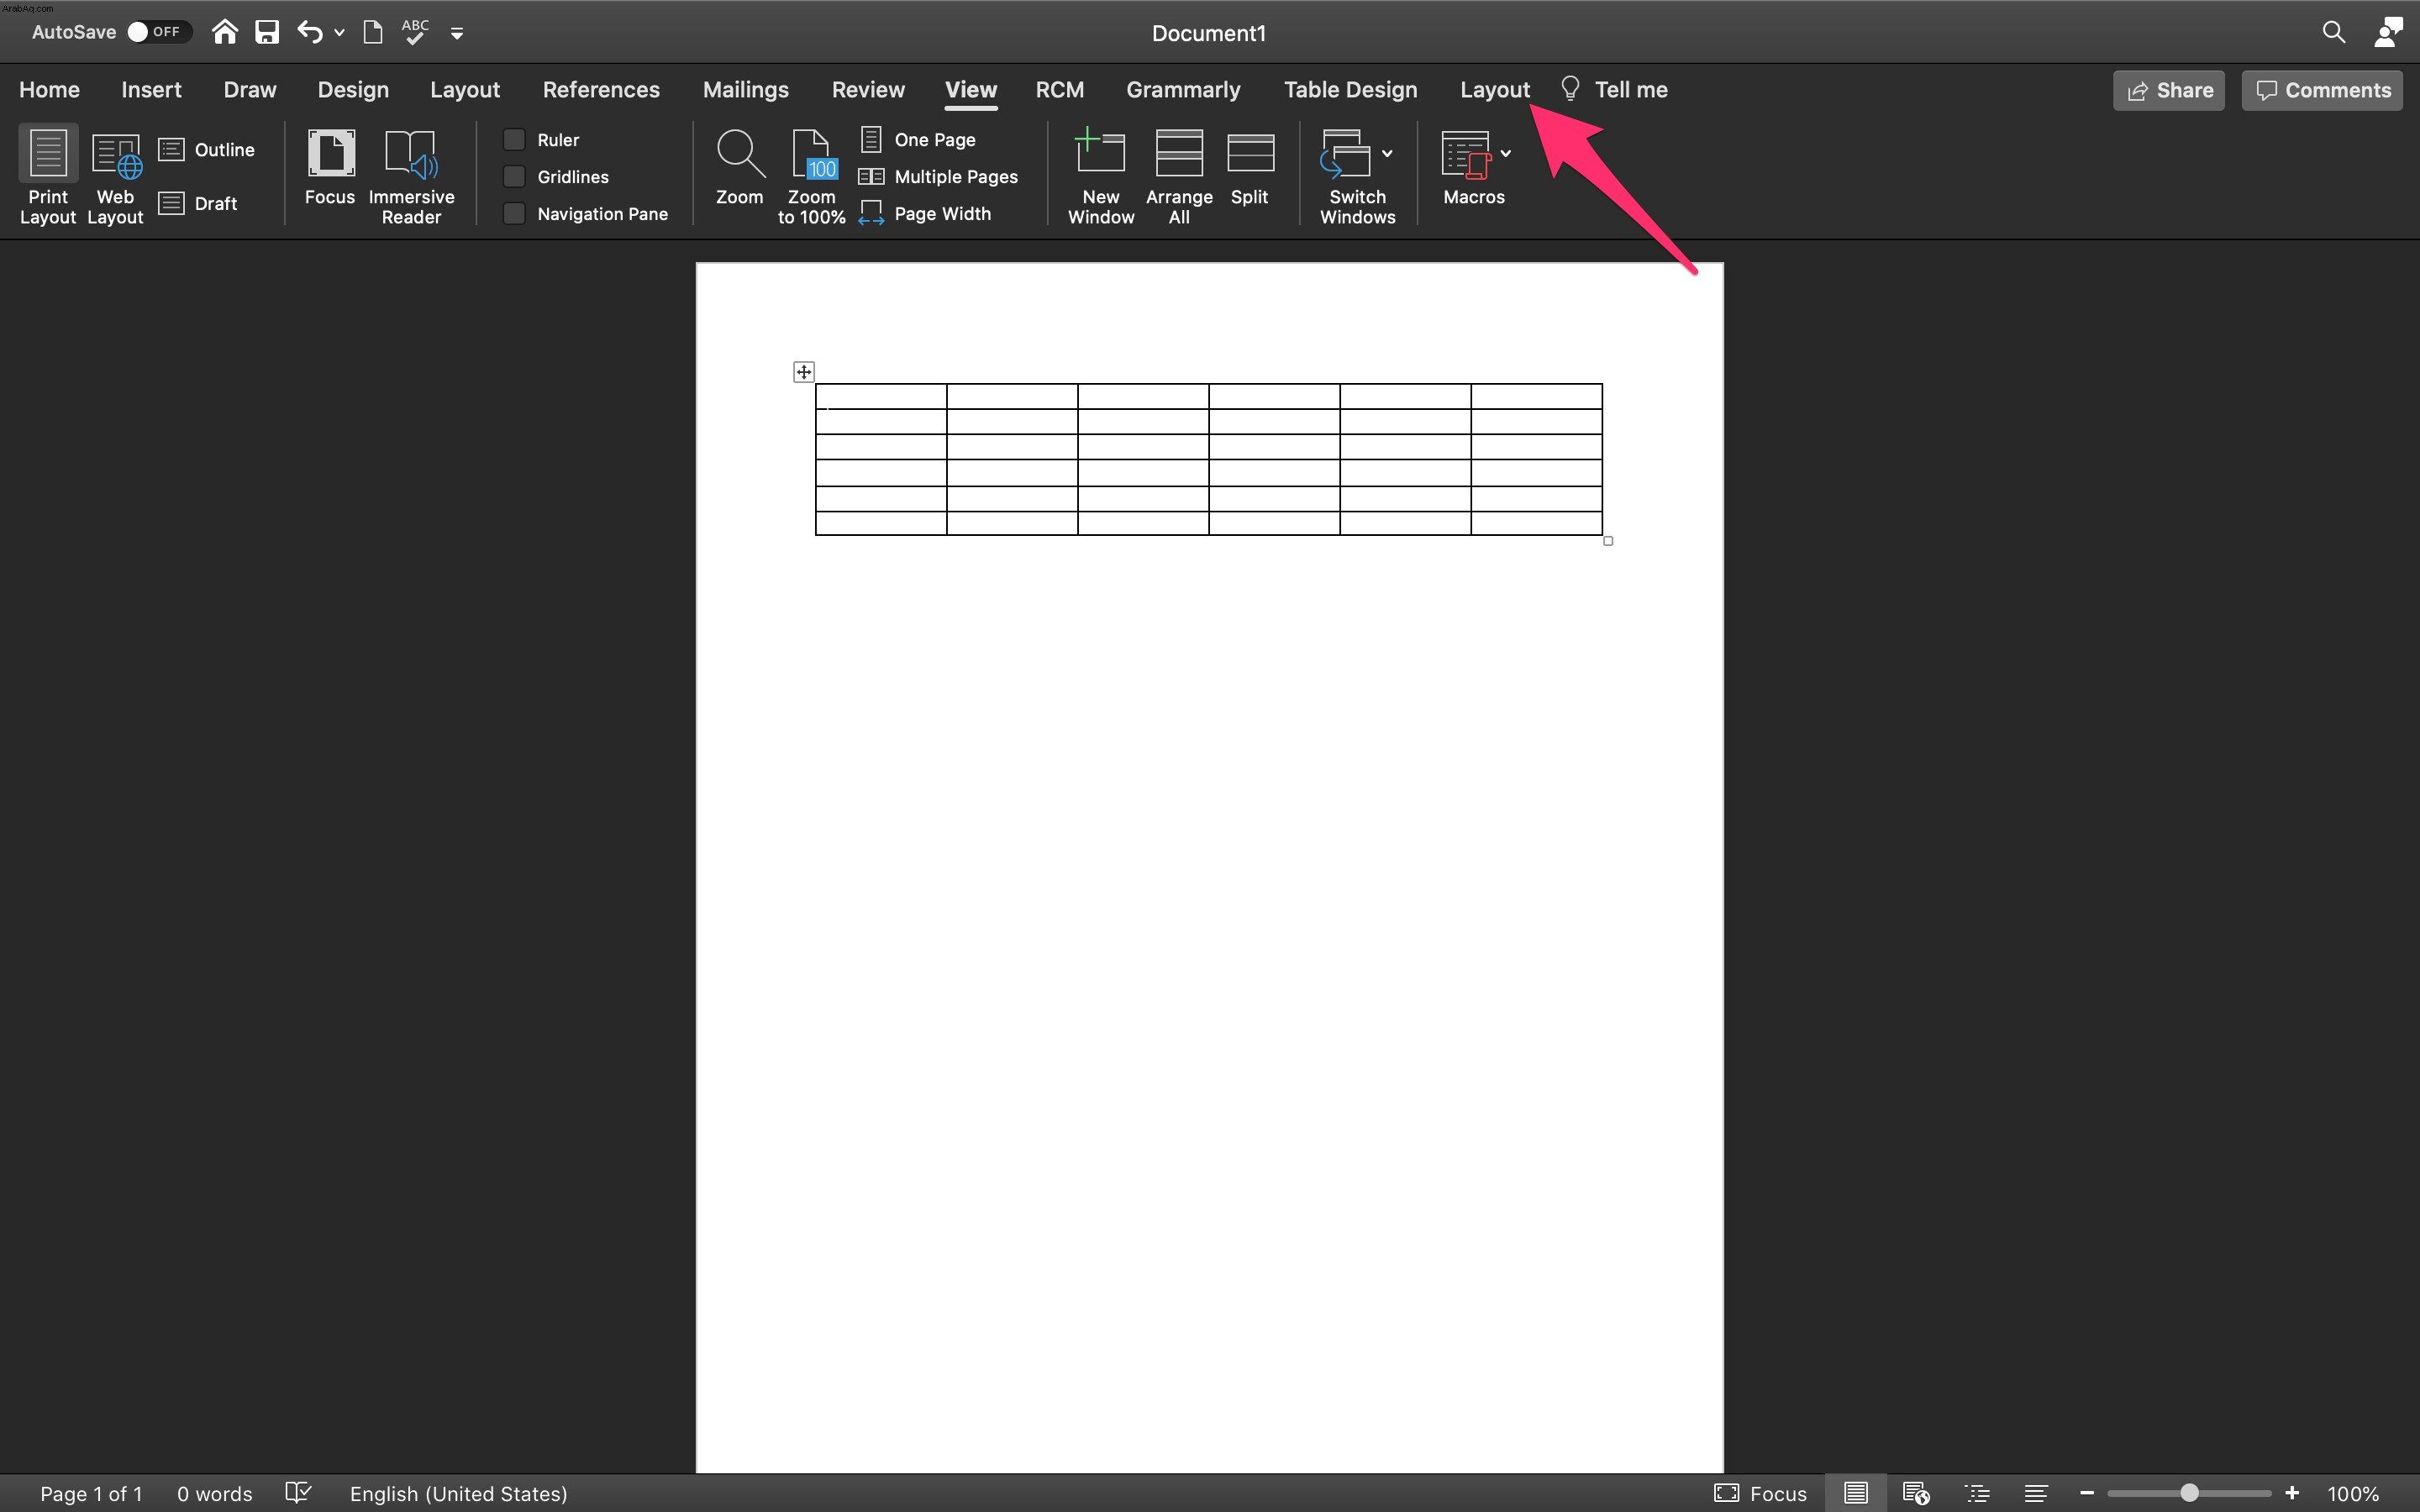Open the References tab
2420x1512 pixels.
pos(601,89)
